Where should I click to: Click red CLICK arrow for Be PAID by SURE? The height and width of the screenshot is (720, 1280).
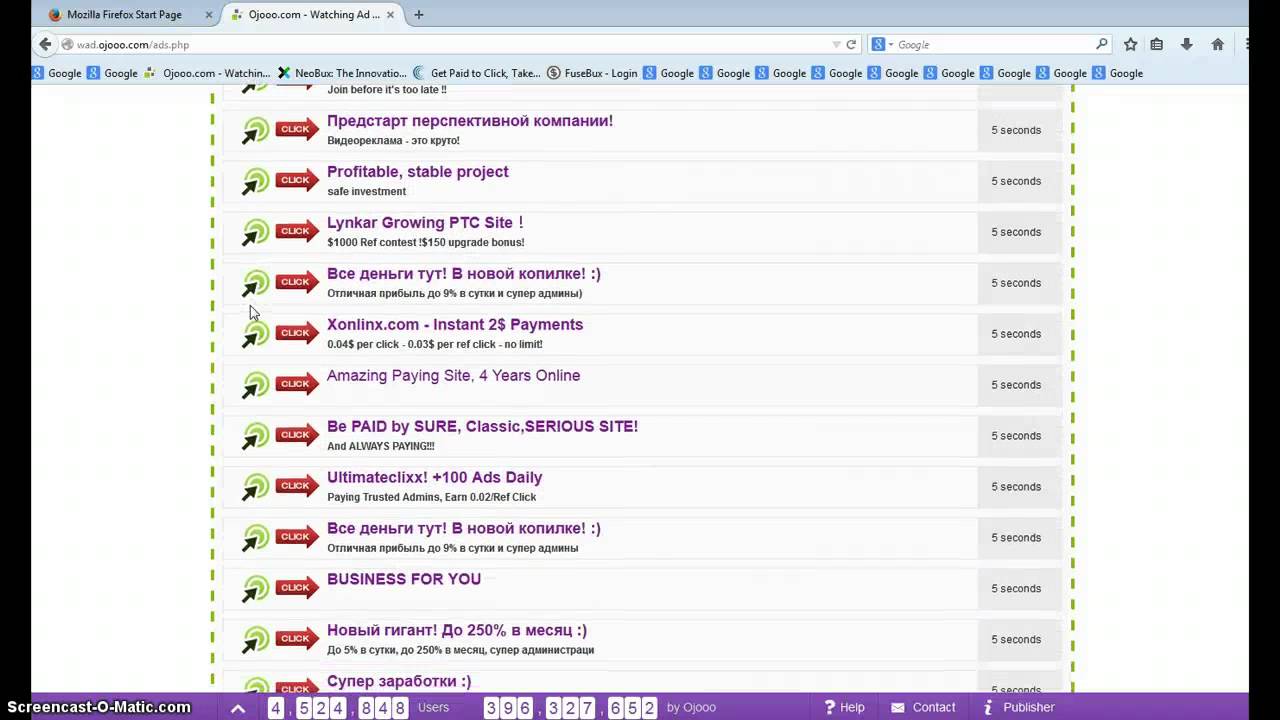[x=297, y=435]
